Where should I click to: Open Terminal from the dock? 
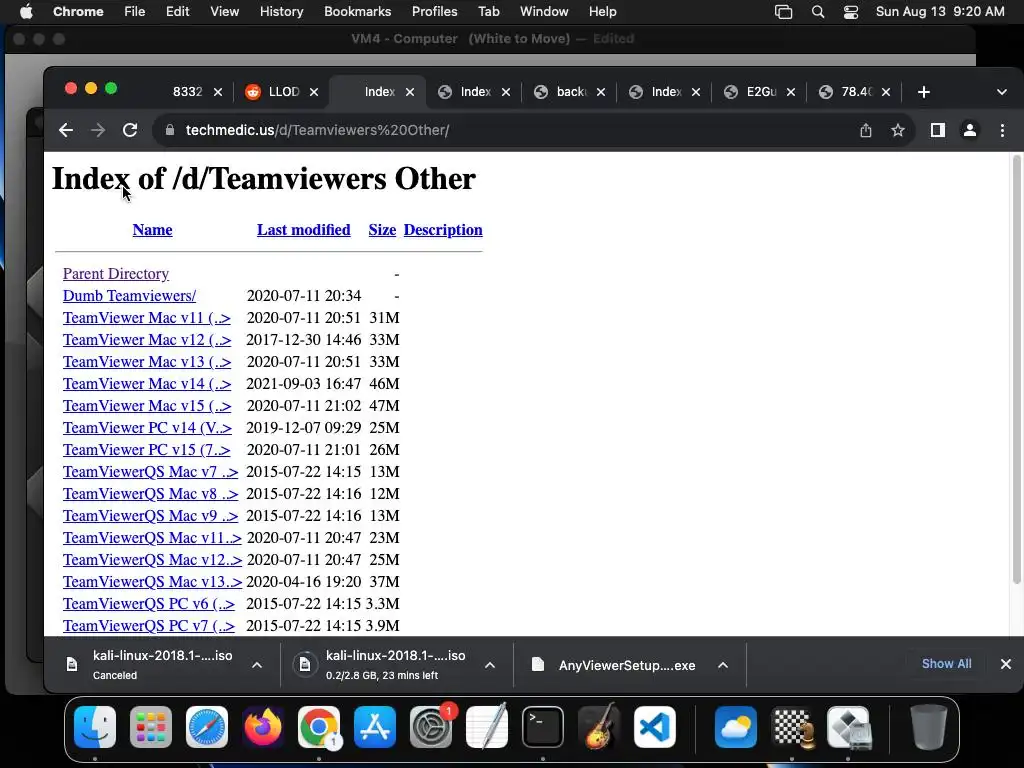click(x=543, y=727)
